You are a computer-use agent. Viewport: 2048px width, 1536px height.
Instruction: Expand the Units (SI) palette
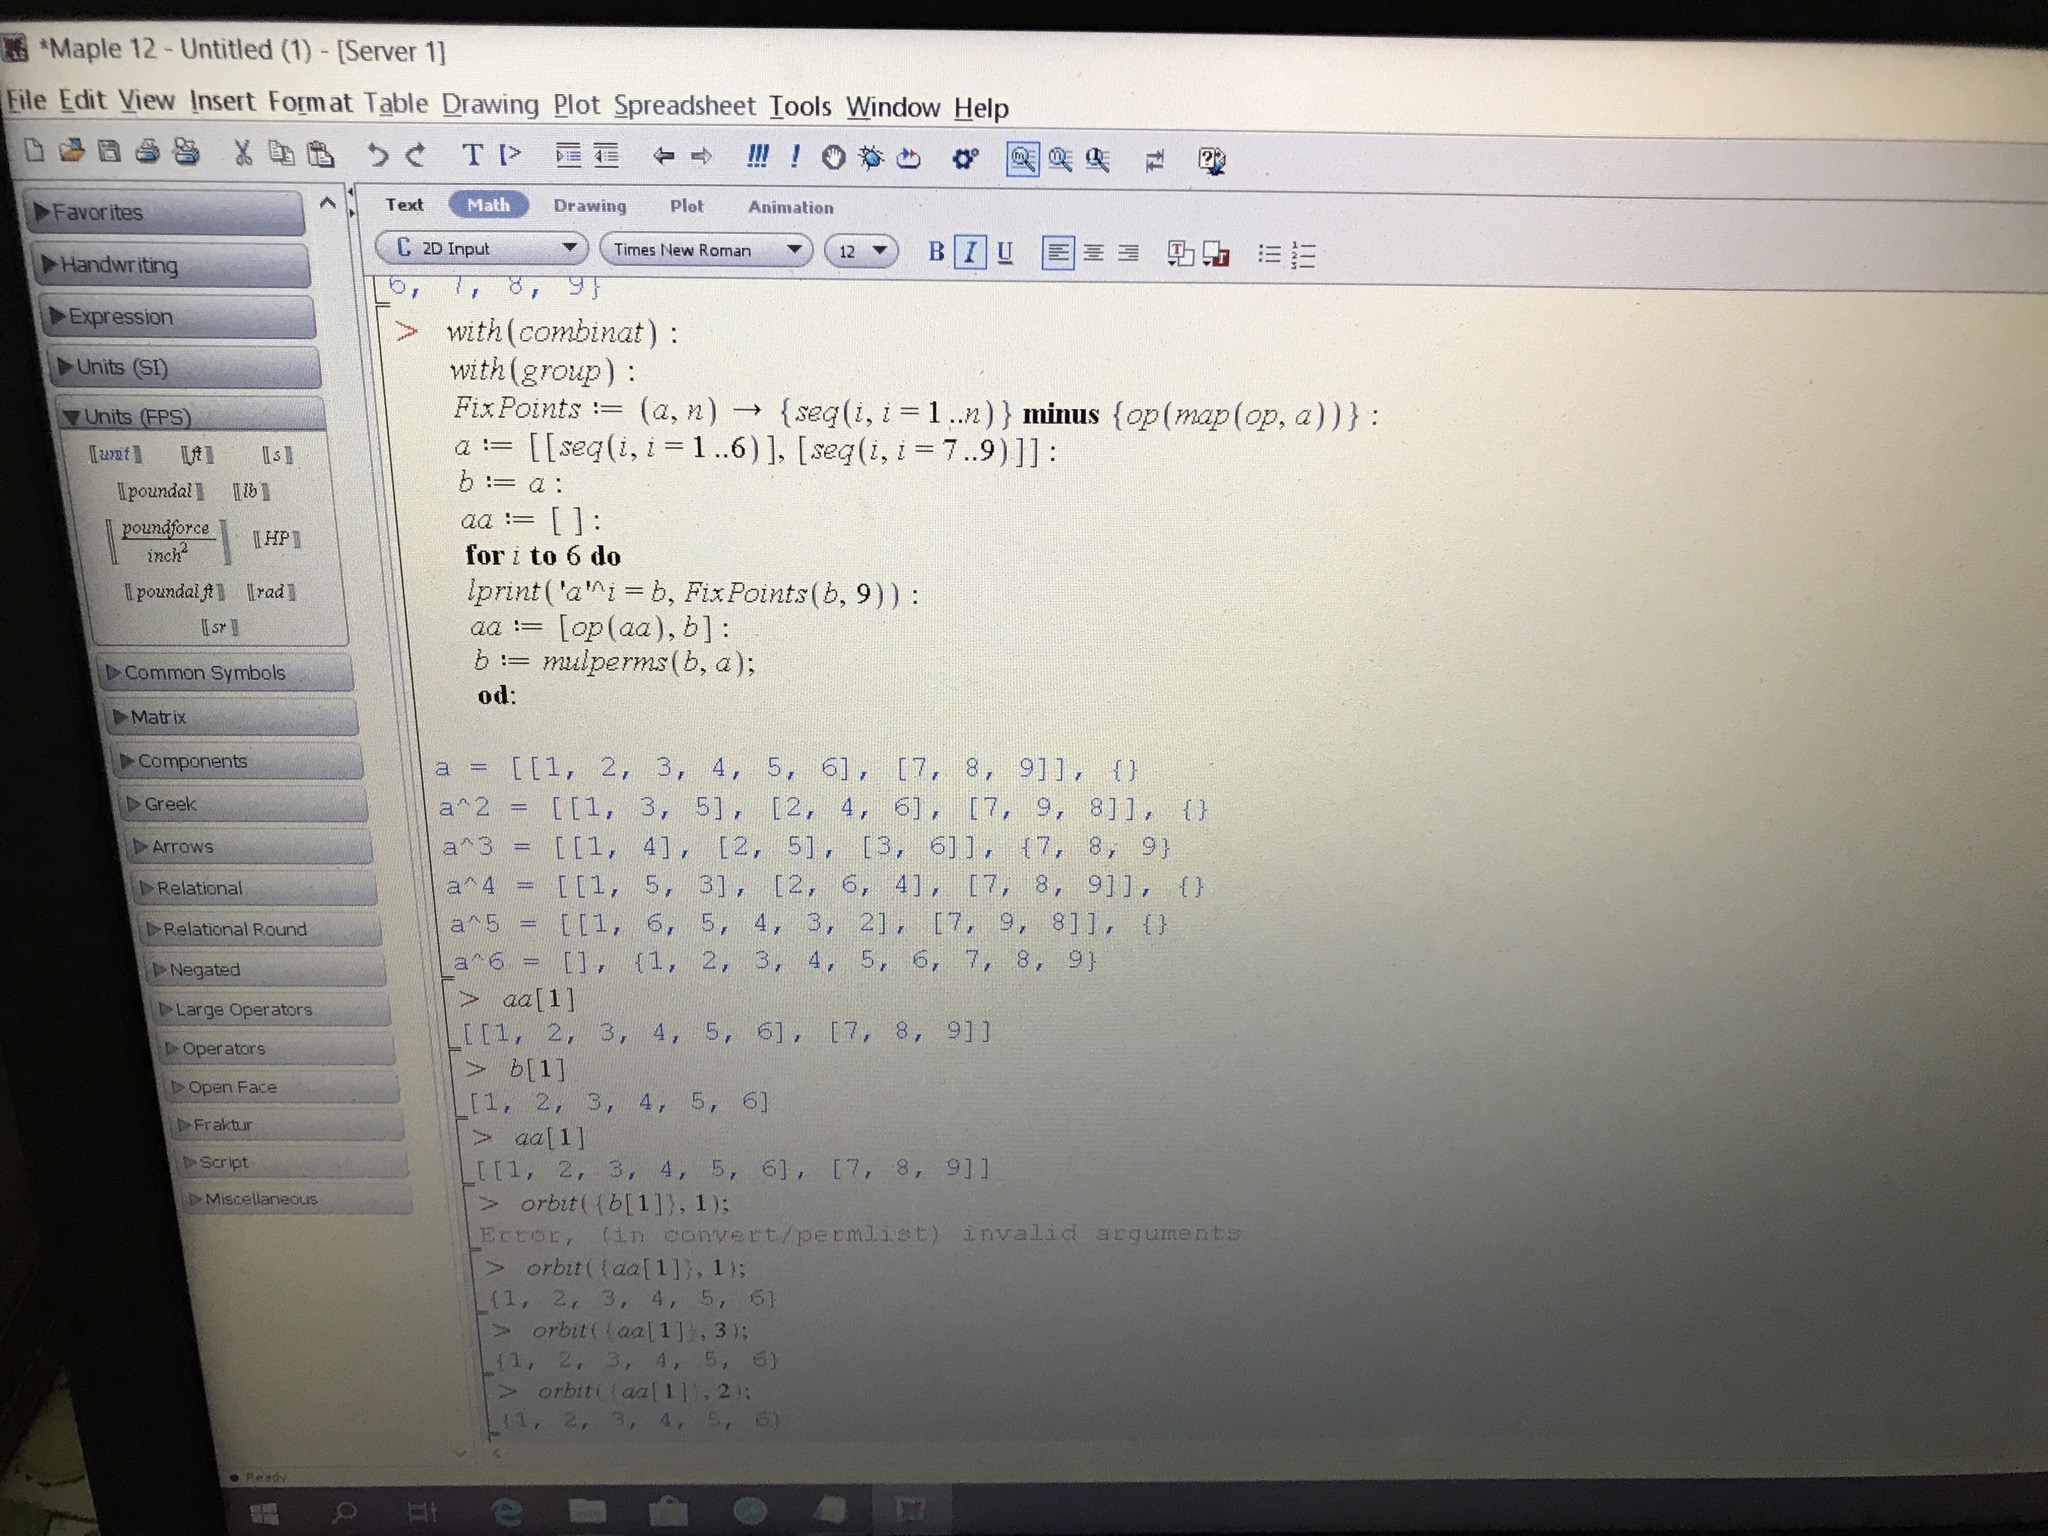[184, 367]
